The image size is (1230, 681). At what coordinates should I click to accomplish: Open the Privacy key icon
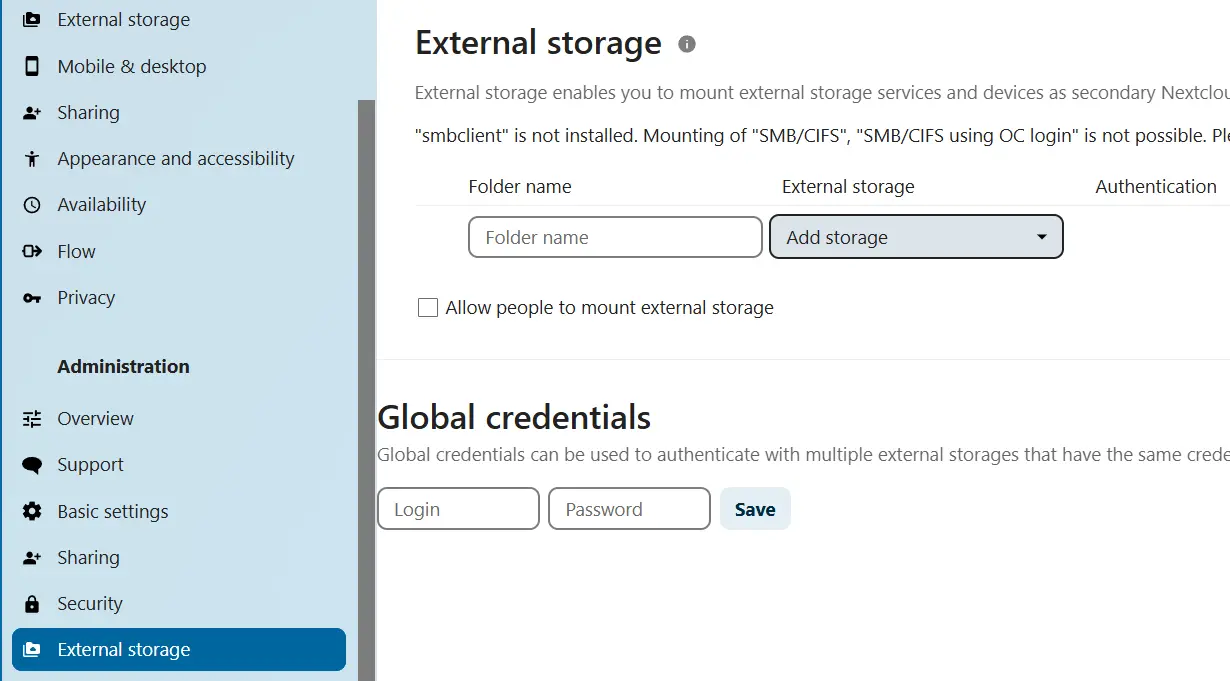pos(32,297)
